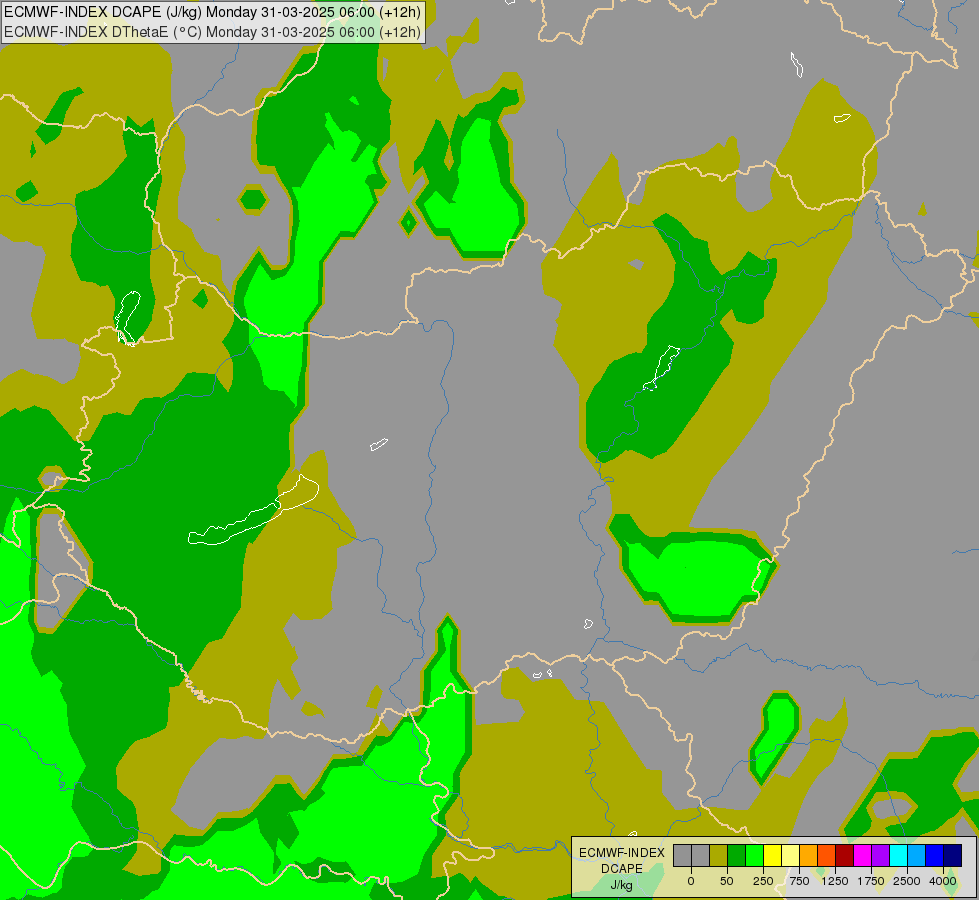Click the olive legend swatch between 0 and 50

(719, 855)
